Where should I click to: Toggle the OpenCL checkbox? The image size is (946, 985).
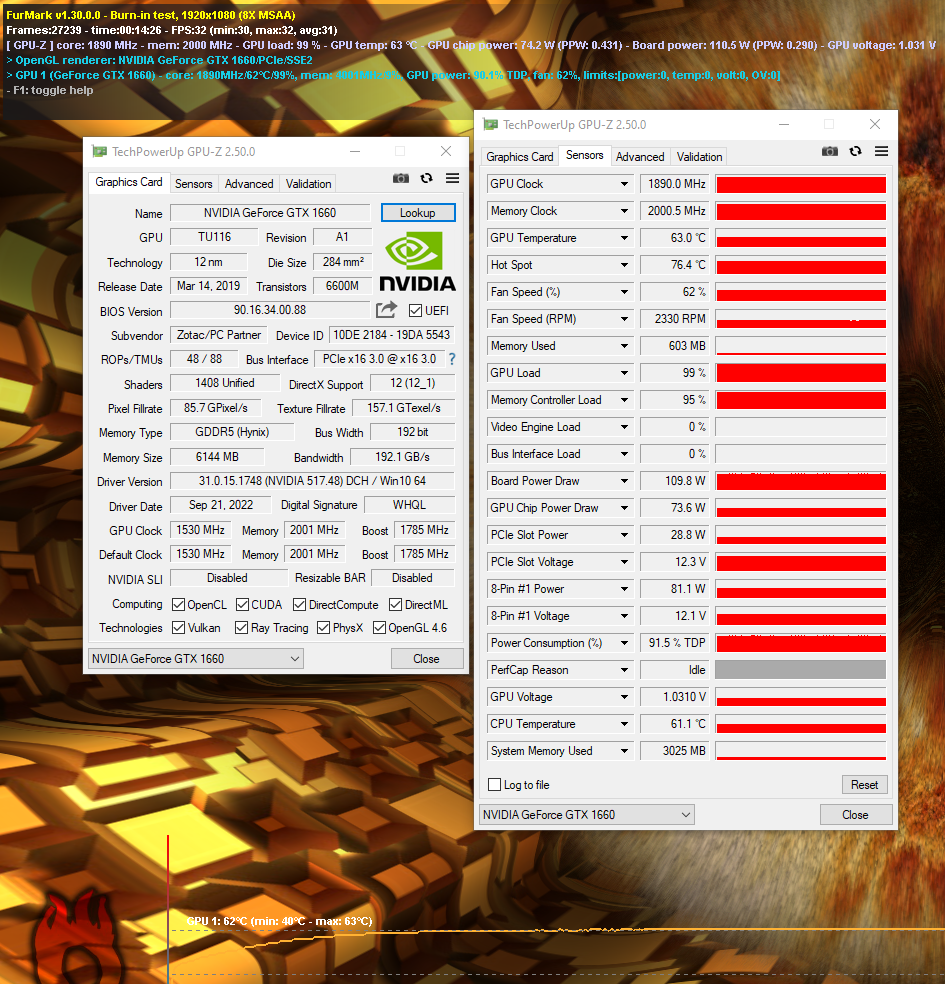[178, 604]
